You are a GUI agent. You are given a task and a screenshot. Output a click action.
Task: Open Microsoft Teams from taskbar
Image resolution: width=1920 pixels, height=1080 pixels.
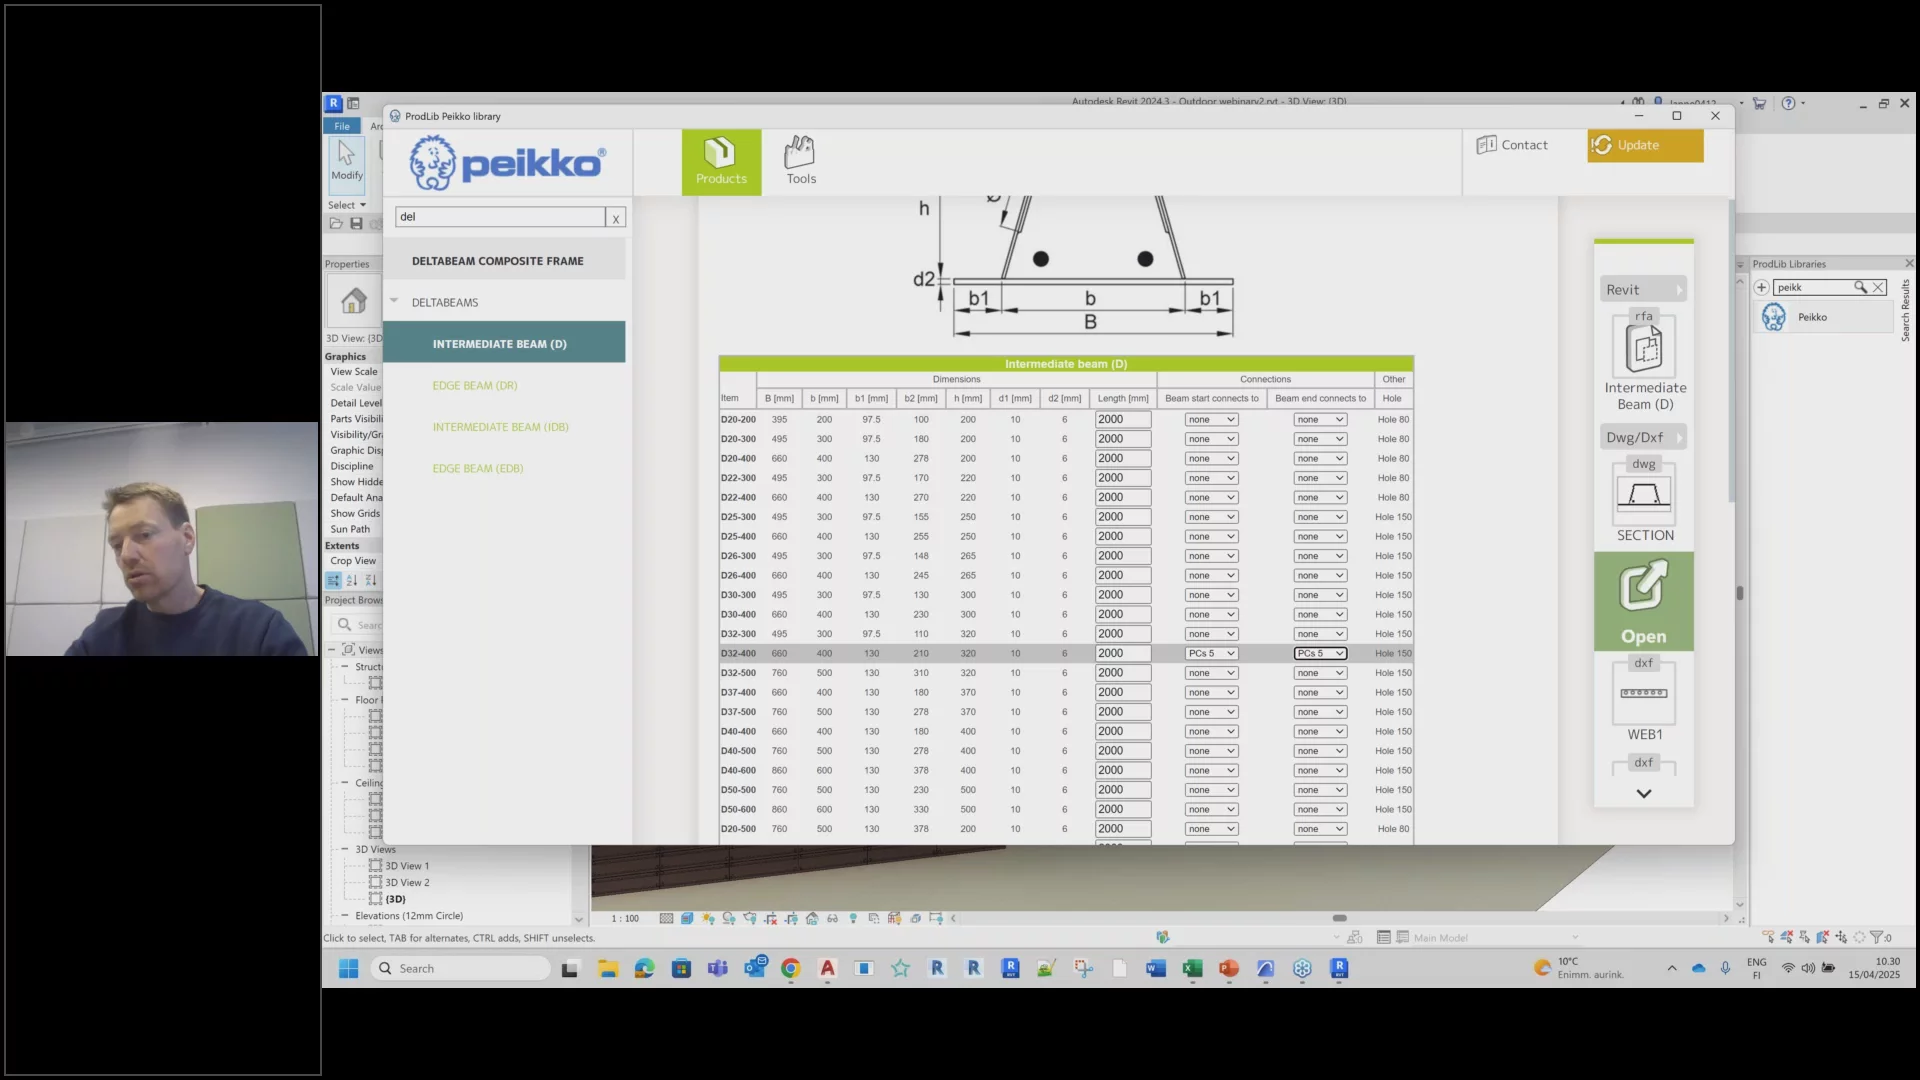coord(718,968)
